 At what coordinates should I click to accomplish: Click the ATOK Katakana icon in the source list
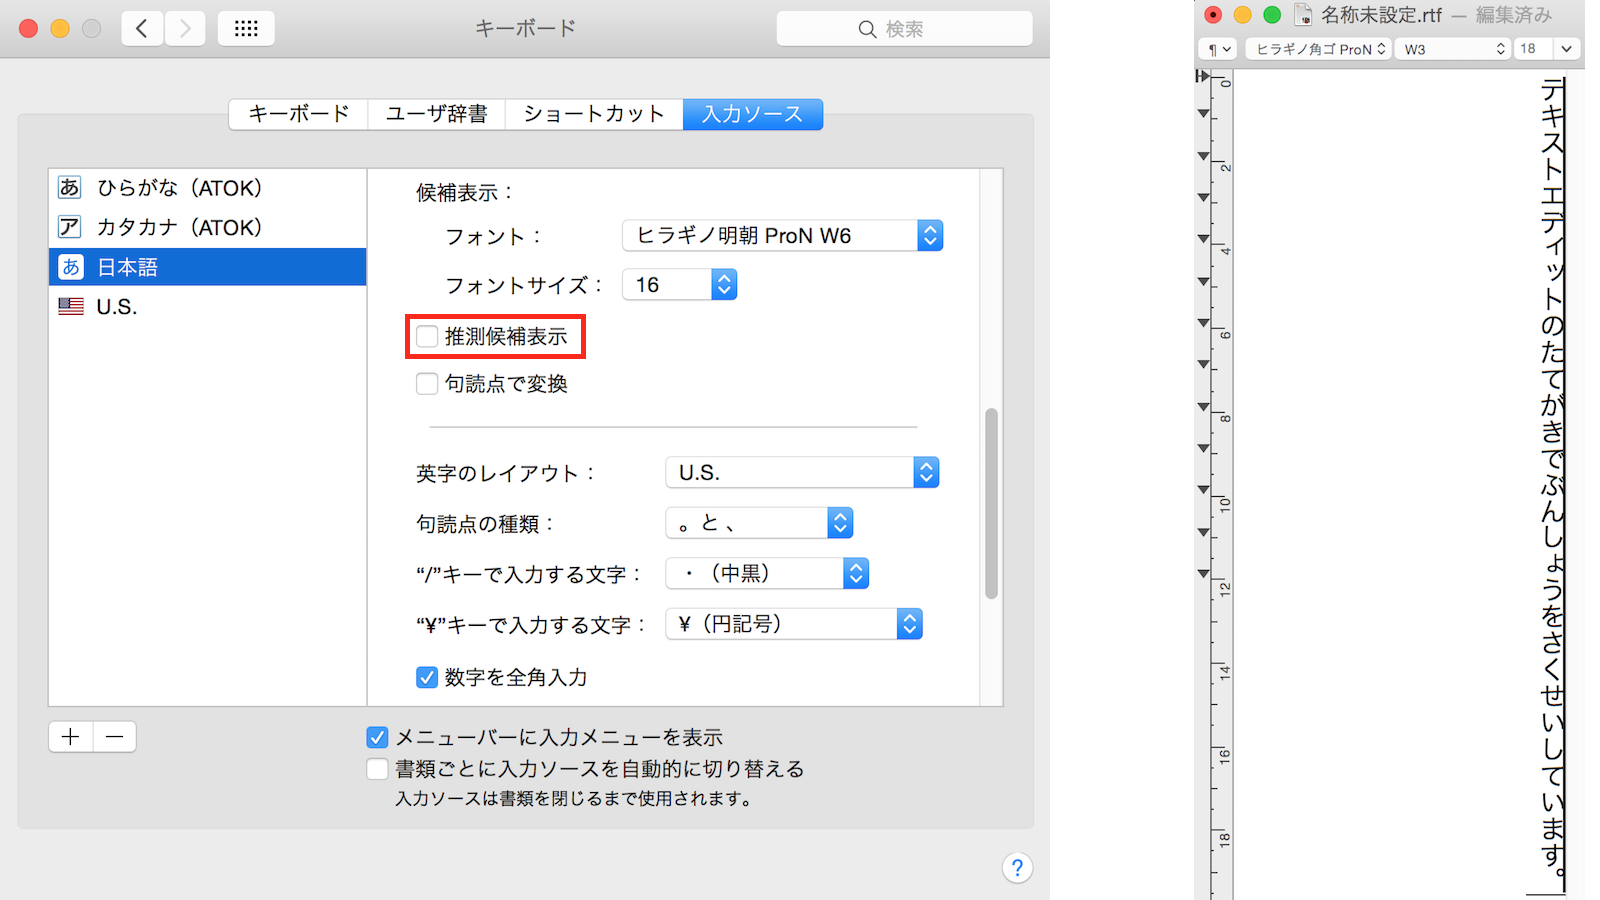69,227
